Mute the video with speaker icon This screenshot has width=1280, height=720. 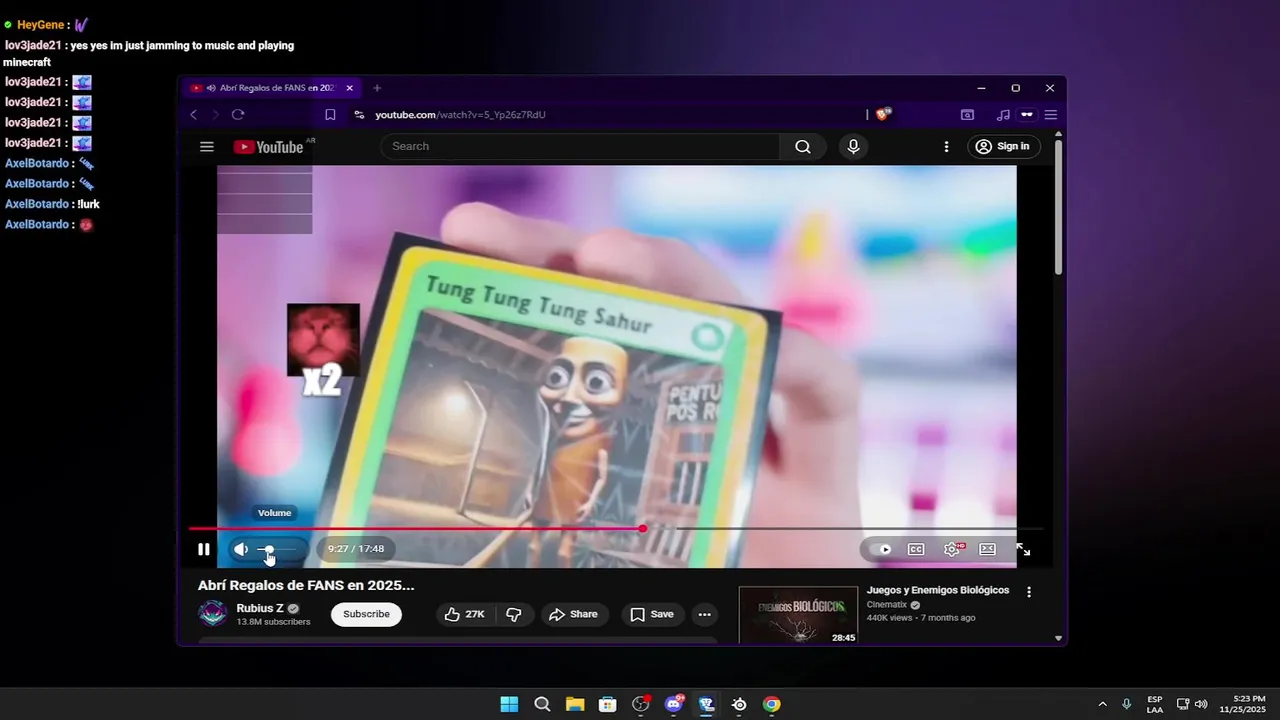pos(241,549)
